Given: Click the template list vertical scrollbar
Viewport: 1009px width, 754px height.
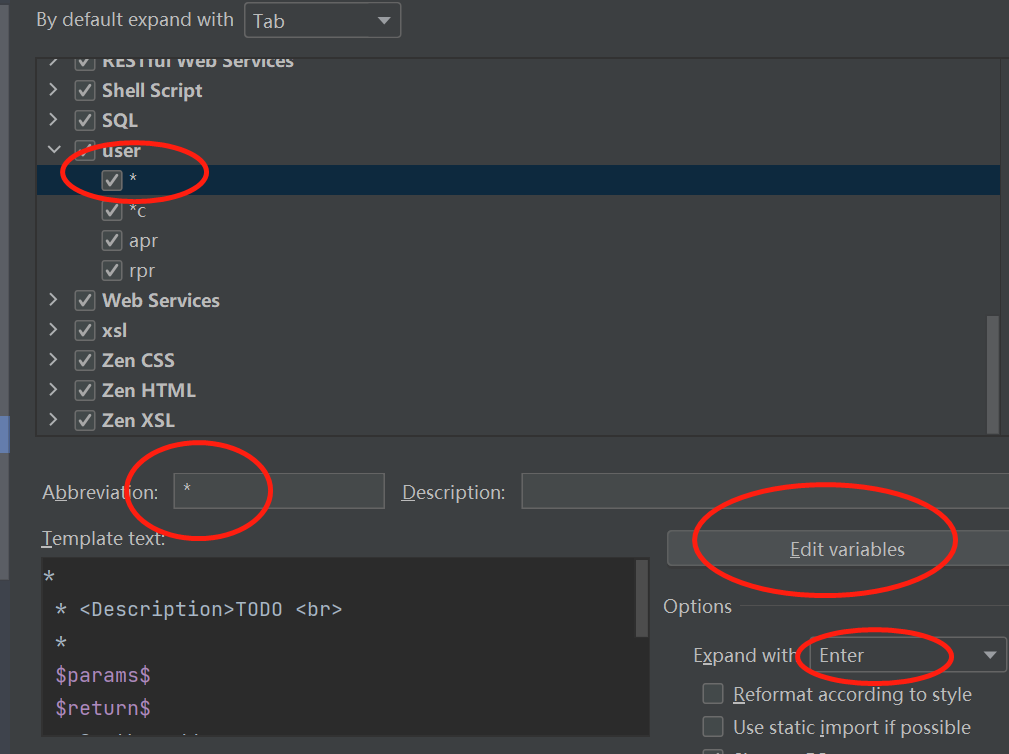Looking at the screenshot, I should tap(993, 374).
